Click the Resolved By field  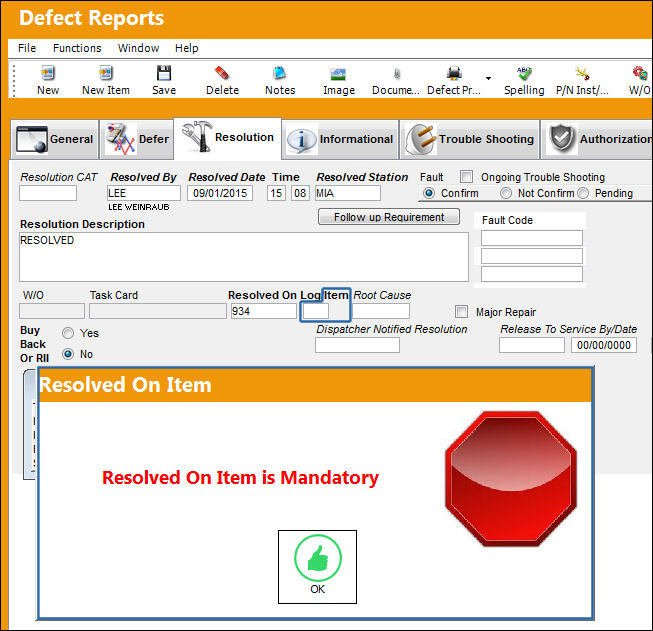coord(144,193)
